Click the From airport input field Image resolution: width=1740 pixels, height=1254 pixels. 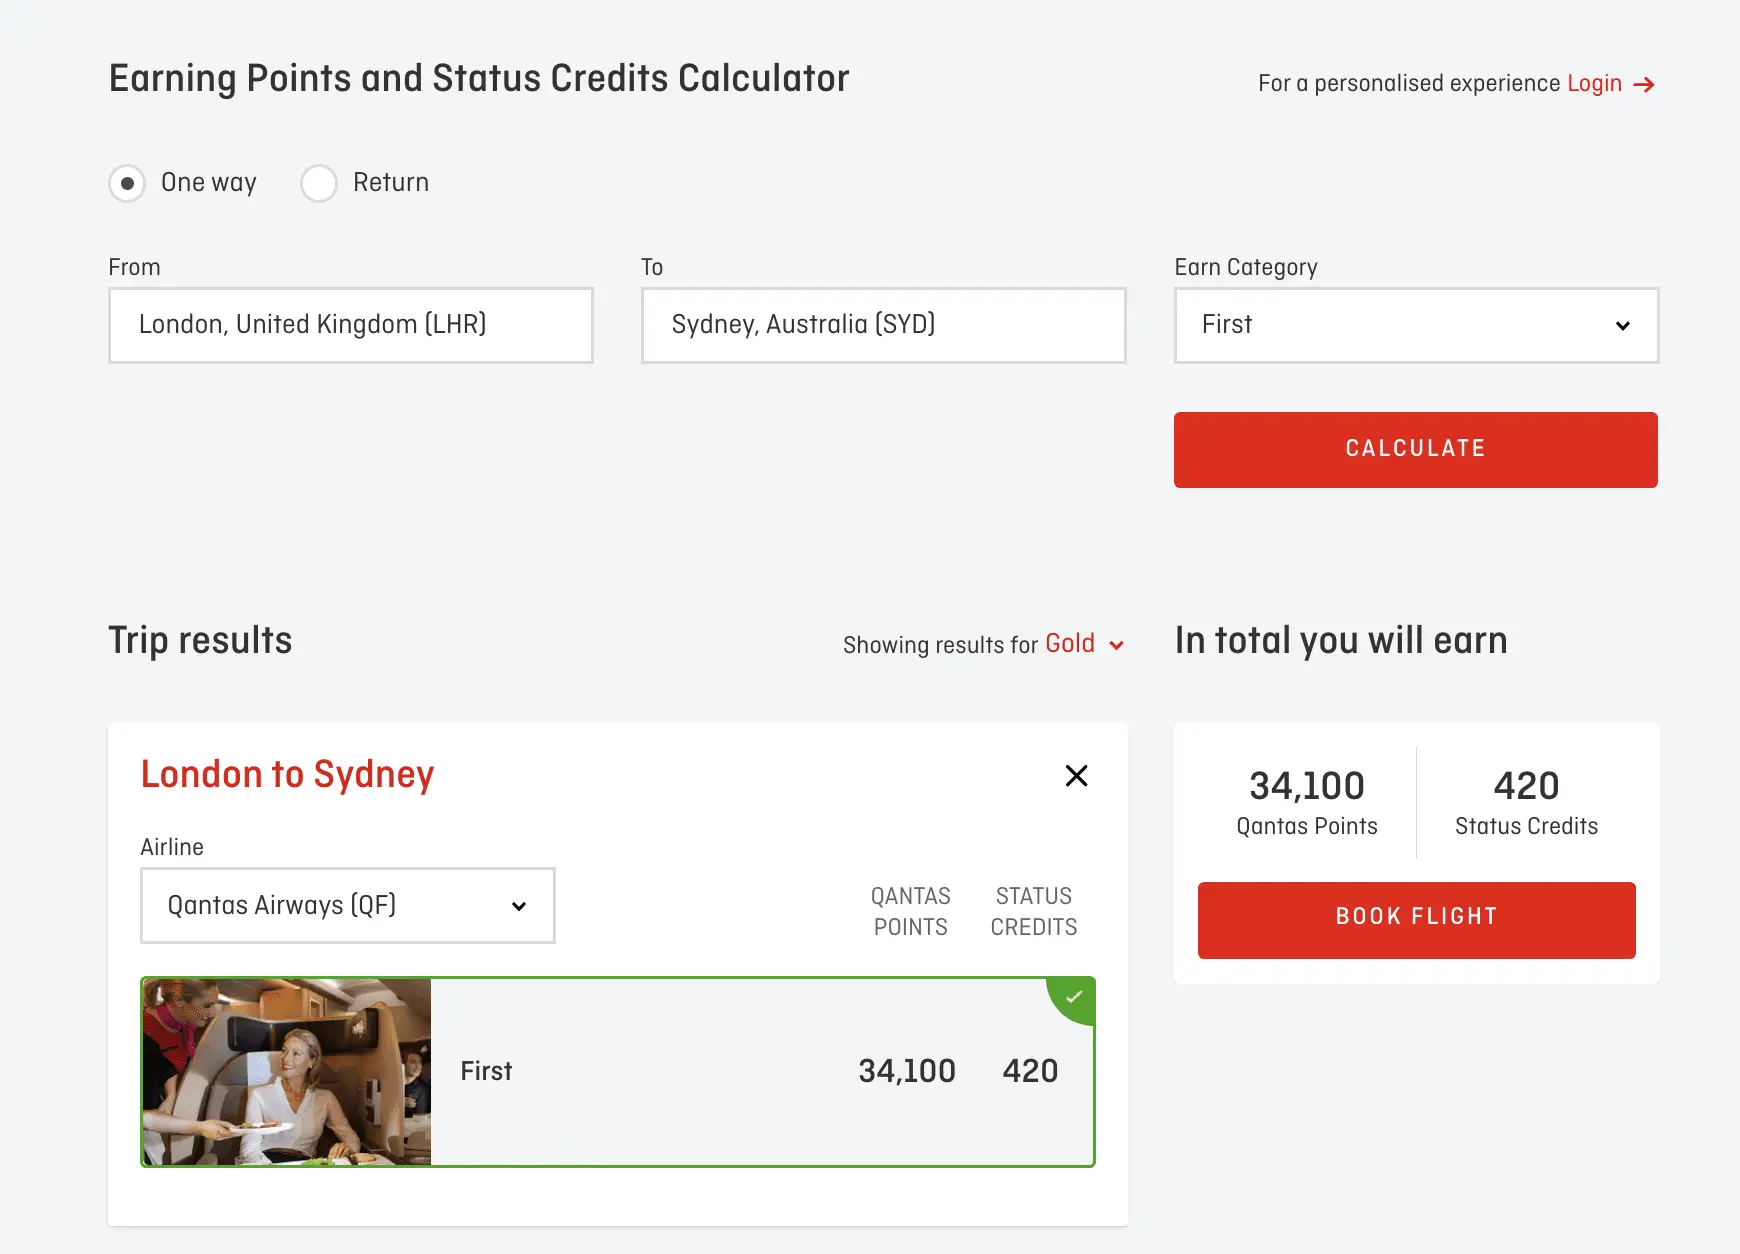tap(350, 326)
